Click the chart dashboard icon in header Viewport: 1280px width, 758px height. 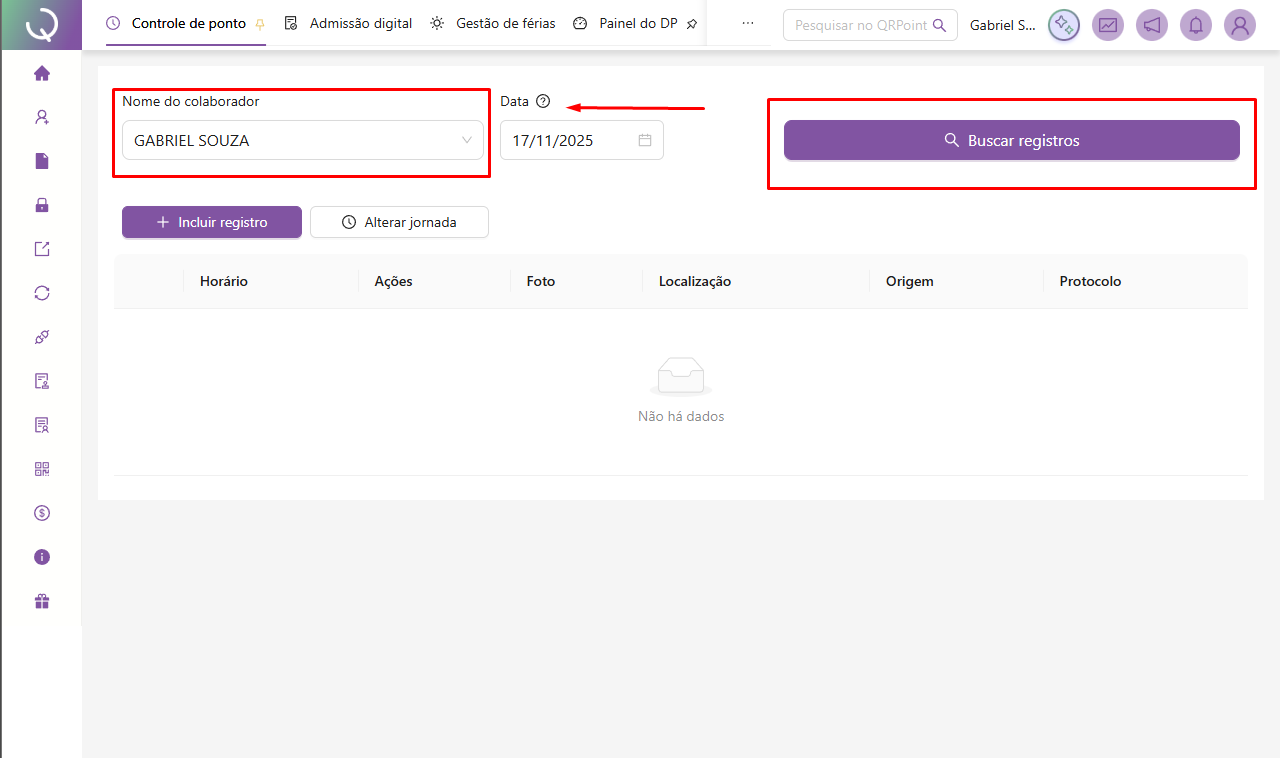[1108, 25]
